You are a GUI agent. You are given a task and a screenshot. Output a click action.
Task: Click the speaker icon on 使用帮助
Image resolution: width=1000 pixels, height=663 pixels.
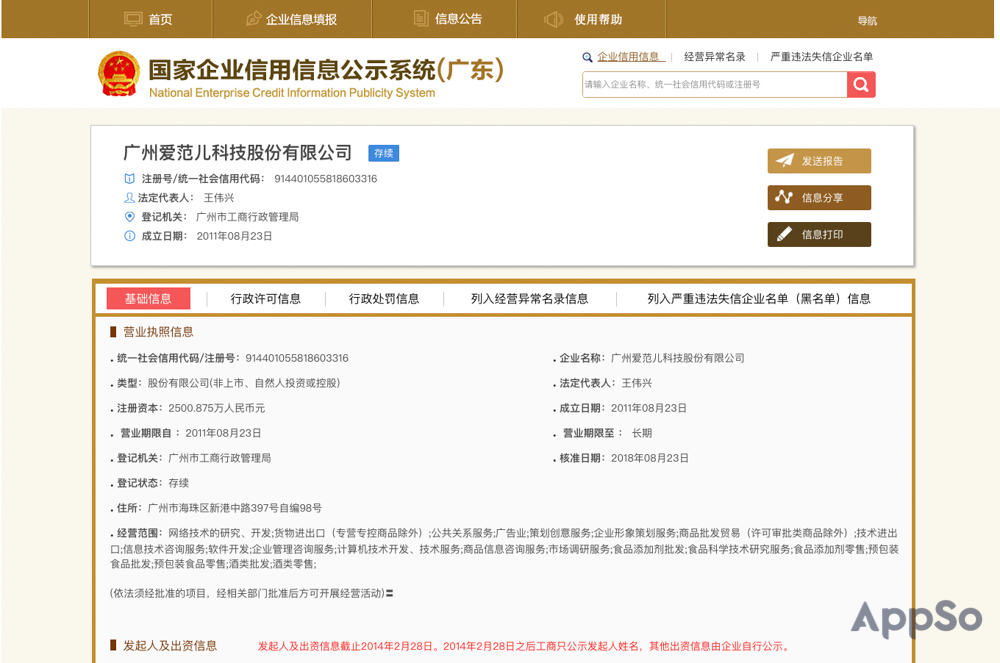coord(554,18)
